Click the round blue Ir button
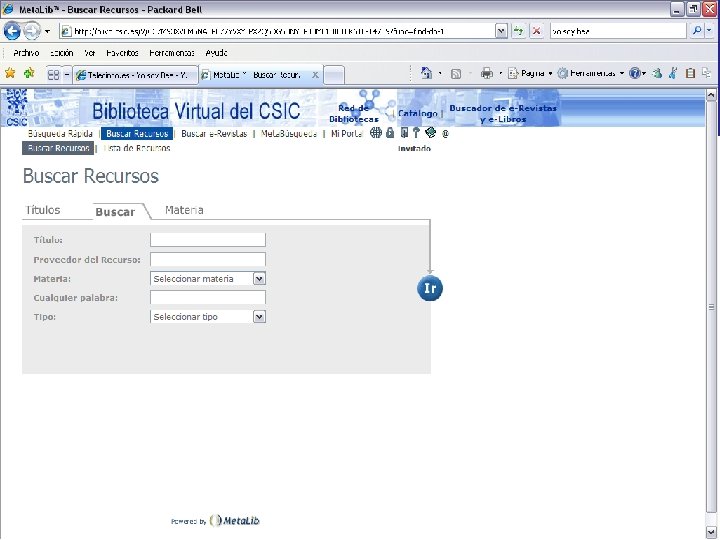 pyautogui.click(x=430, y=288)
